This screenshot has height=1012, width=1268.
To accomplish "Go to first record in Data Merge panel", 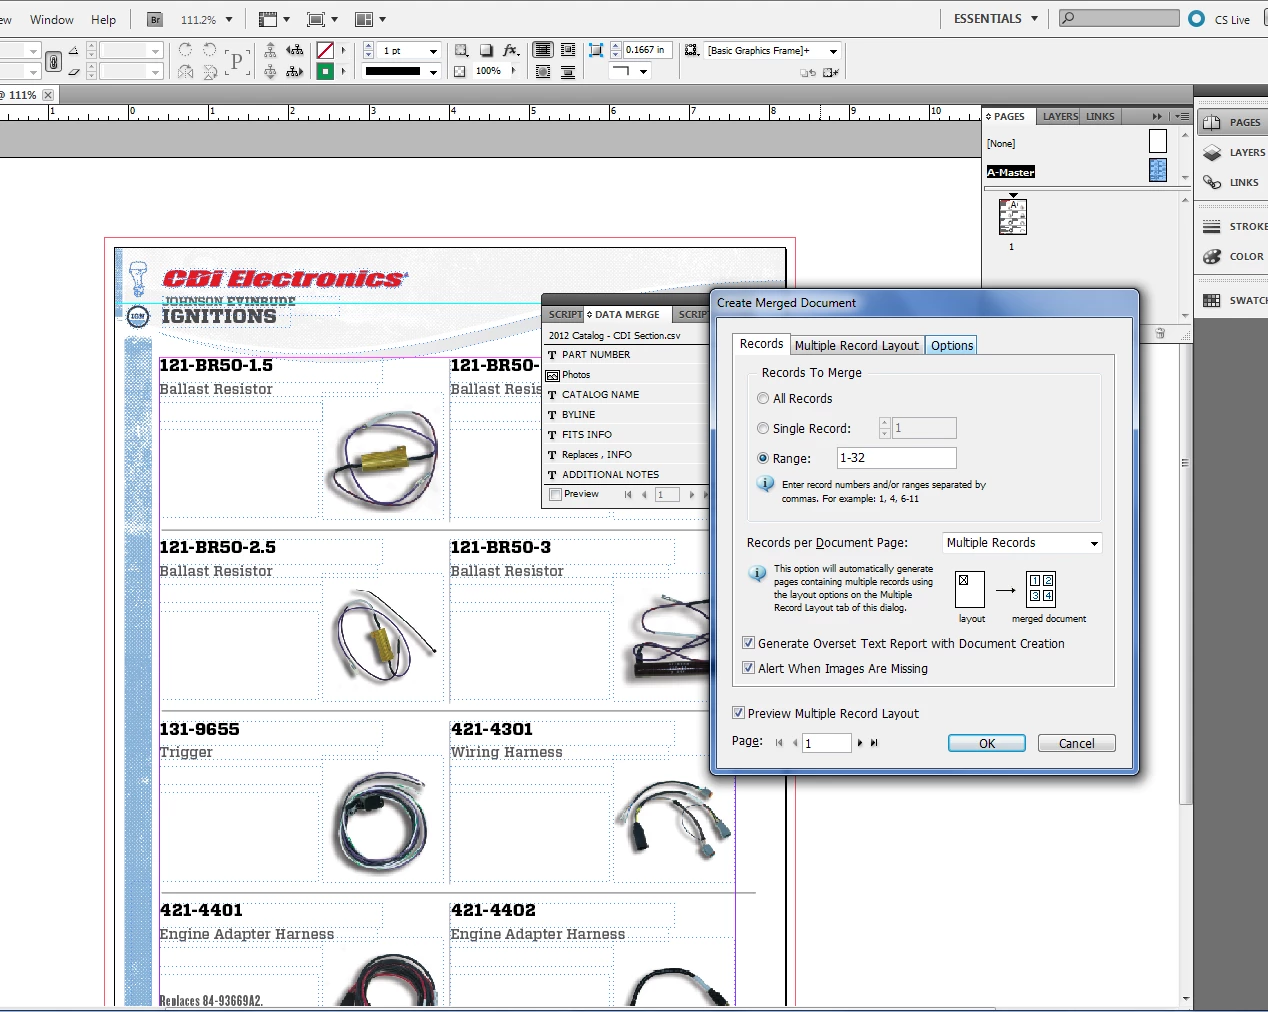I will [628, 494].
